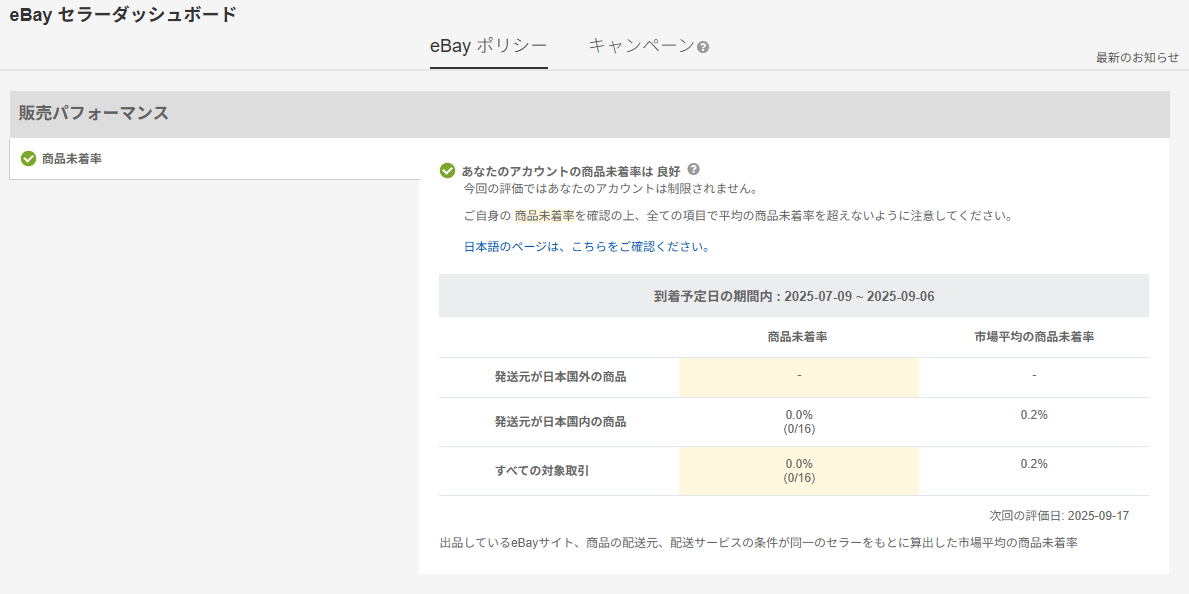Open the Japanese page link 日本語のページは、こちらをご確認ください
Screen dimensions: 1189x594
point(587,246)
